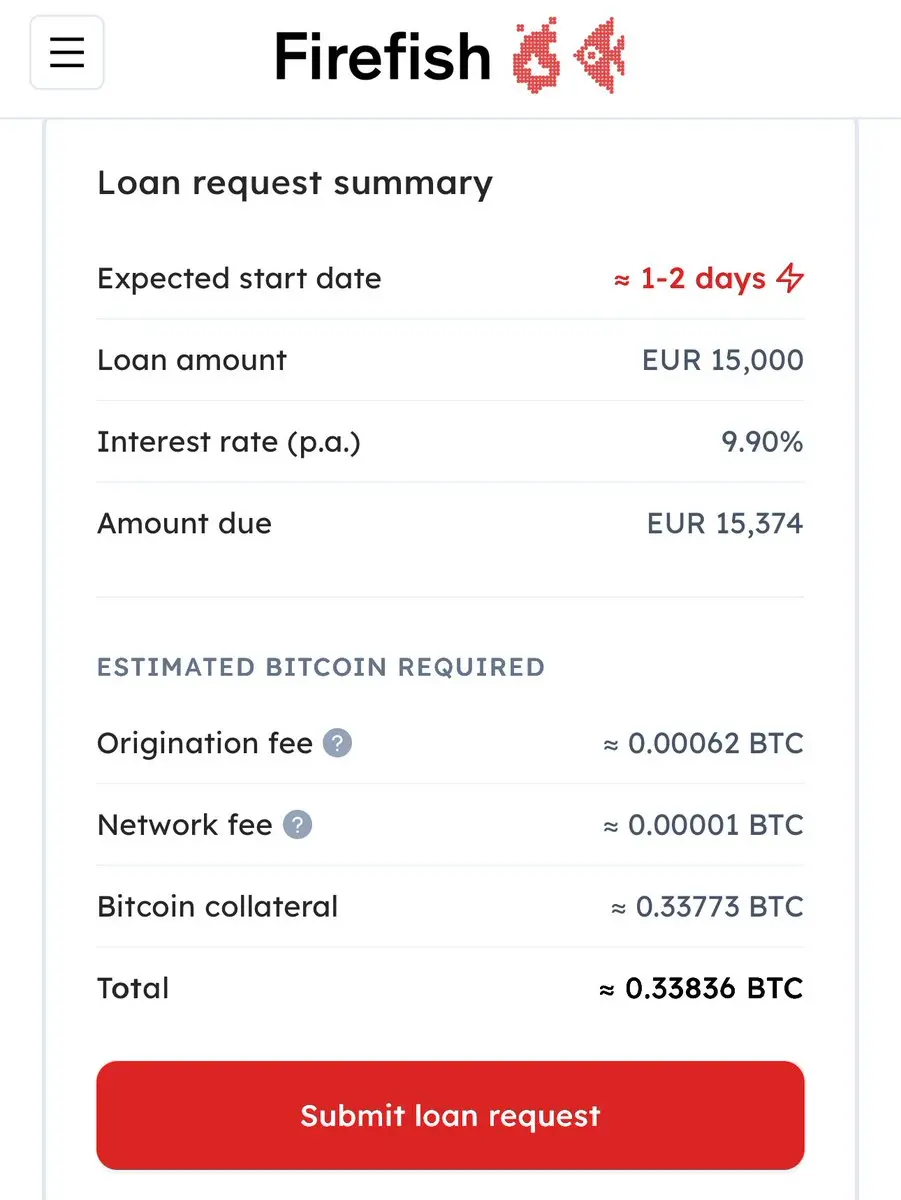Click the Network fee help icon
Screen dimensions: 901x1200
298,825
